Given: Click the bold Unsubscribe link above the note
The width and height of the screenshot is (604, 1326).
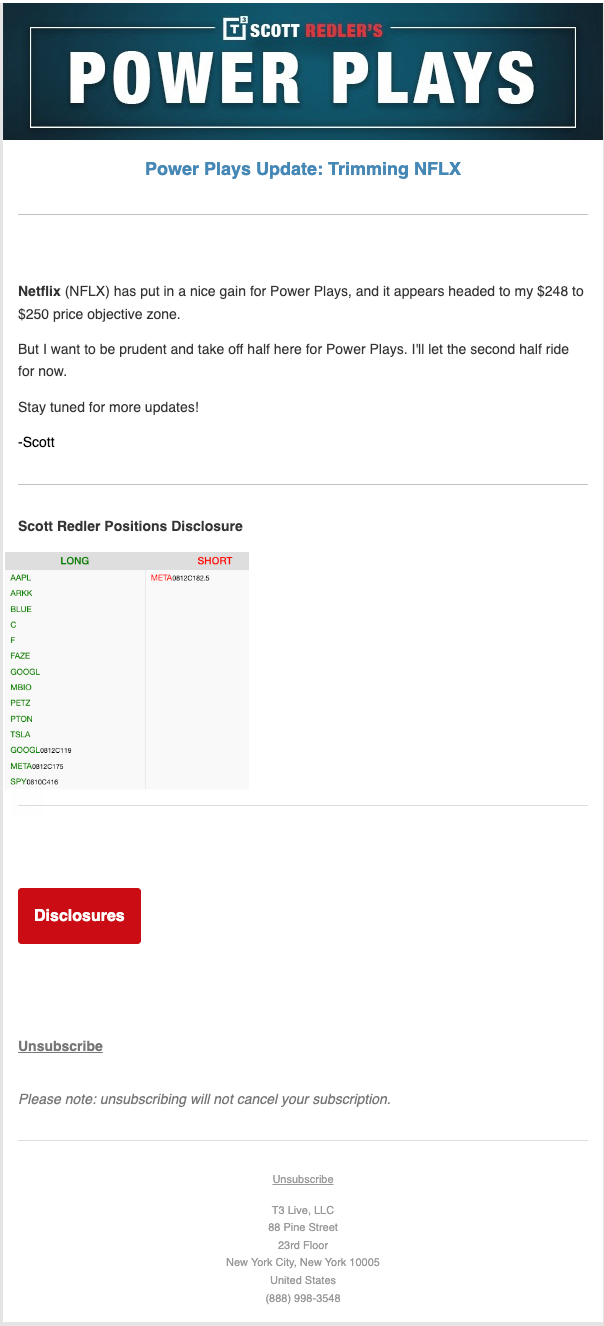Looking at the screenshot, I should 60,1046.
